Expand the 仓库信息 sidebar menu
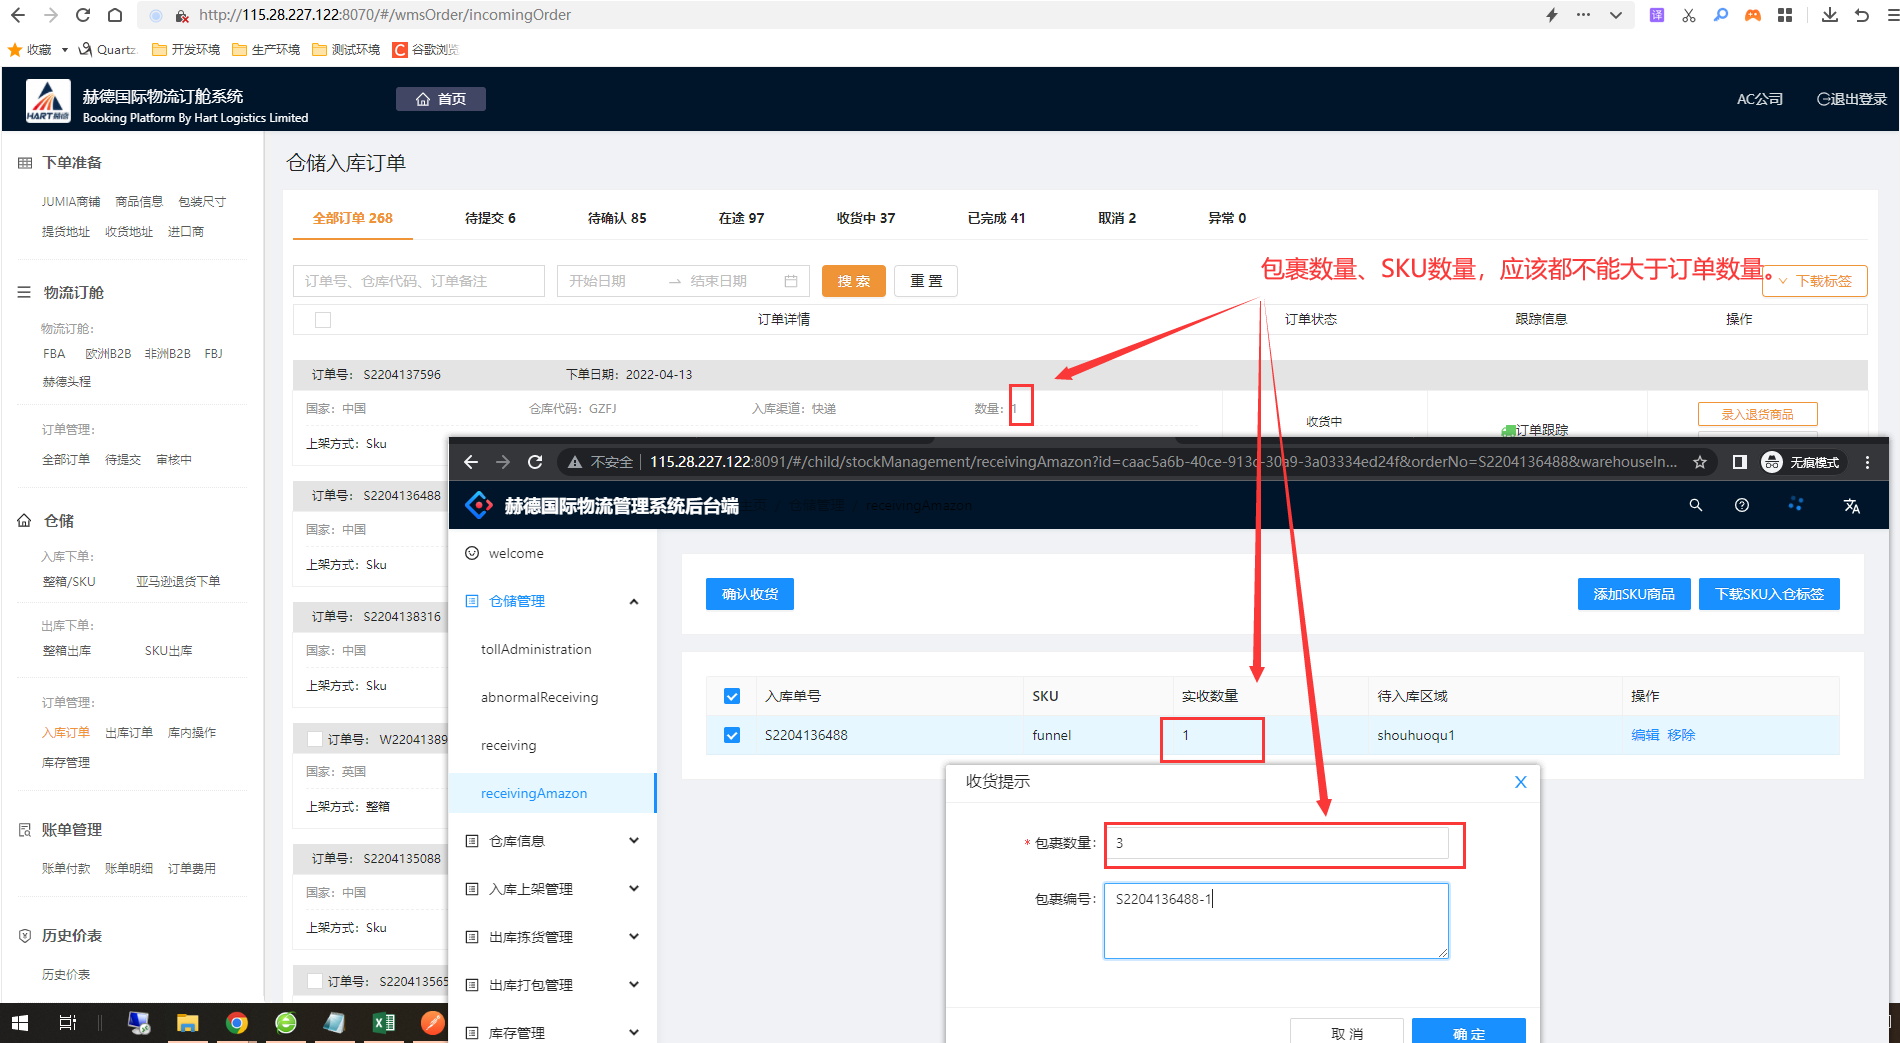Image resolution: width=1900 pixels, height=1043 pixels. tap(633, 841)
